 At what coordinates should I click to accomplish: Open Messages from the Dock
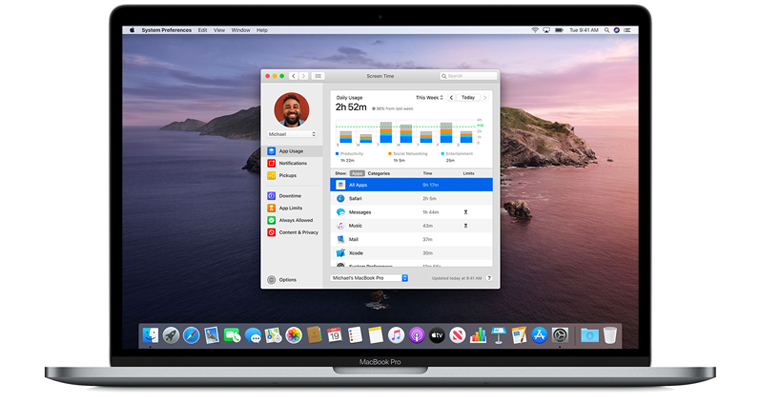tap(253, 335)
